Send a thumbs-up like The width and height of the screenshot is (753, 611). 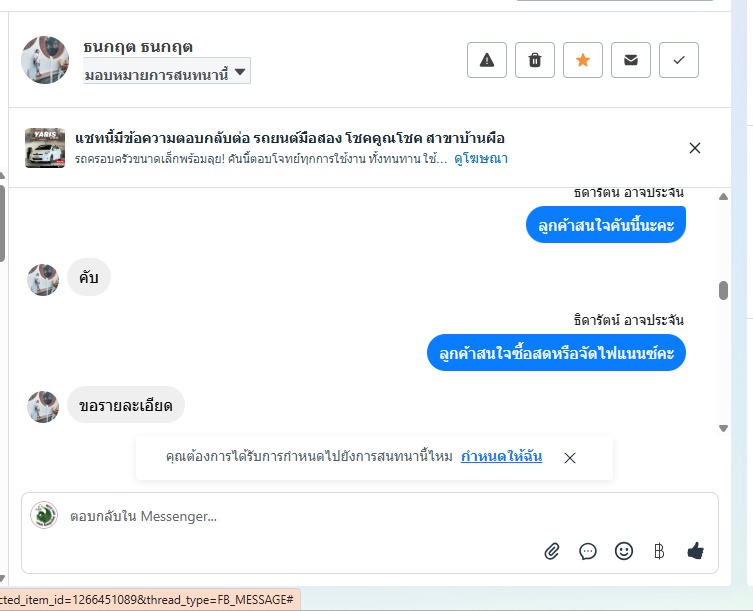(x=696, y=551)
